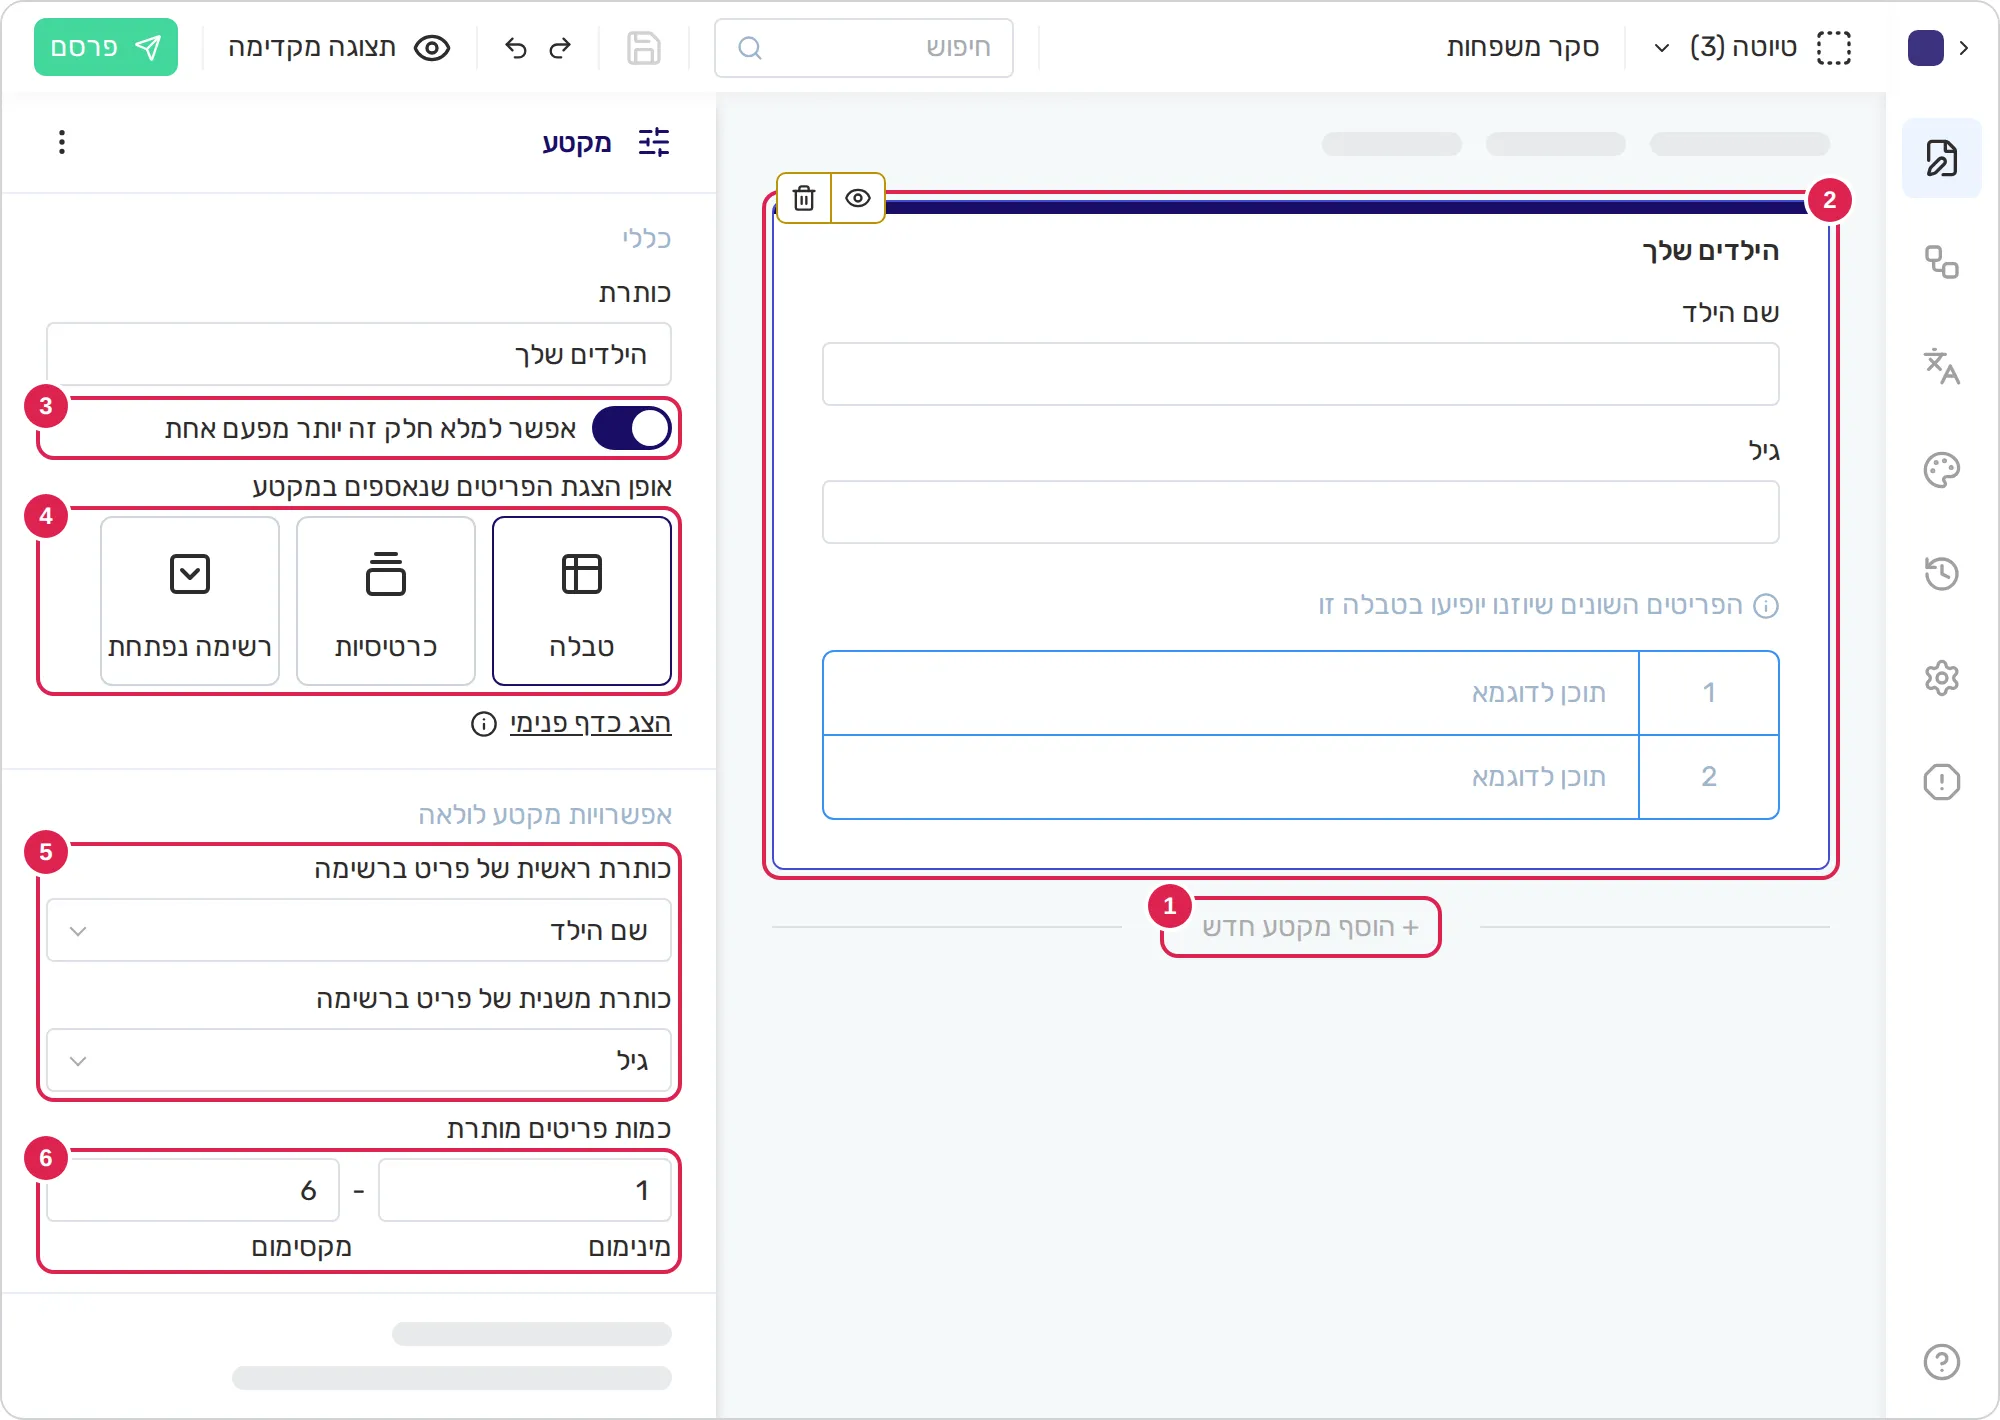Open the alert exclamation sidebar icon
Screen dimensions: 2000x1420
click(1942, 782)
